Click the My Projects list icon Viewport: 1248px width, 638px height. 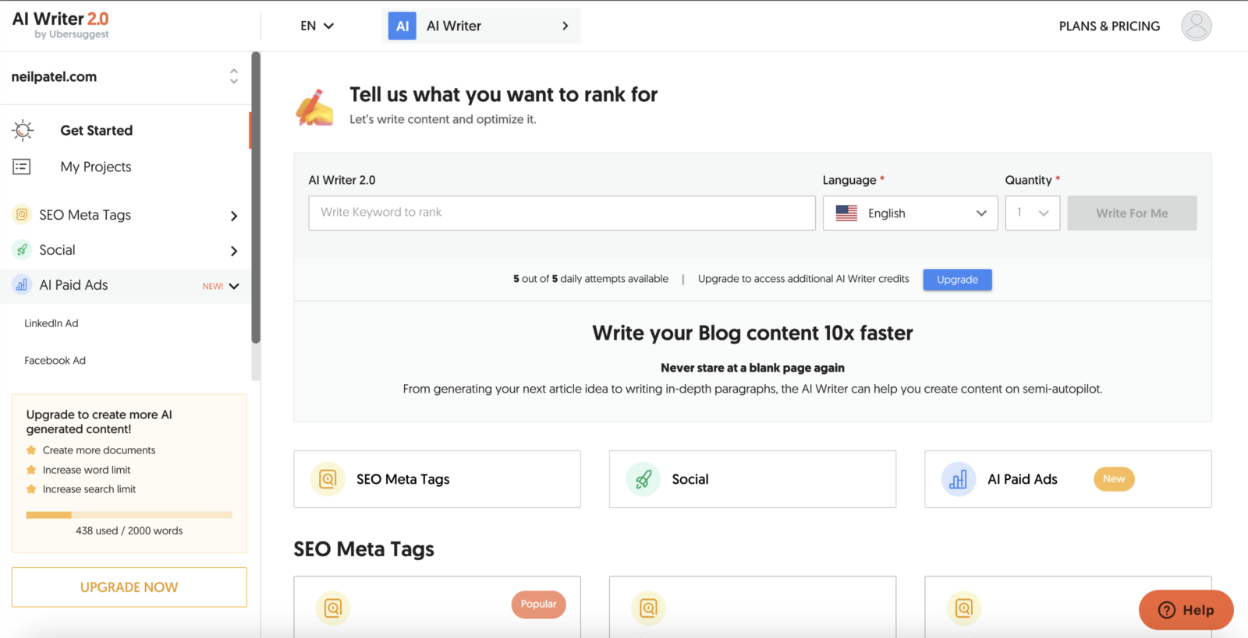point(21,167)
